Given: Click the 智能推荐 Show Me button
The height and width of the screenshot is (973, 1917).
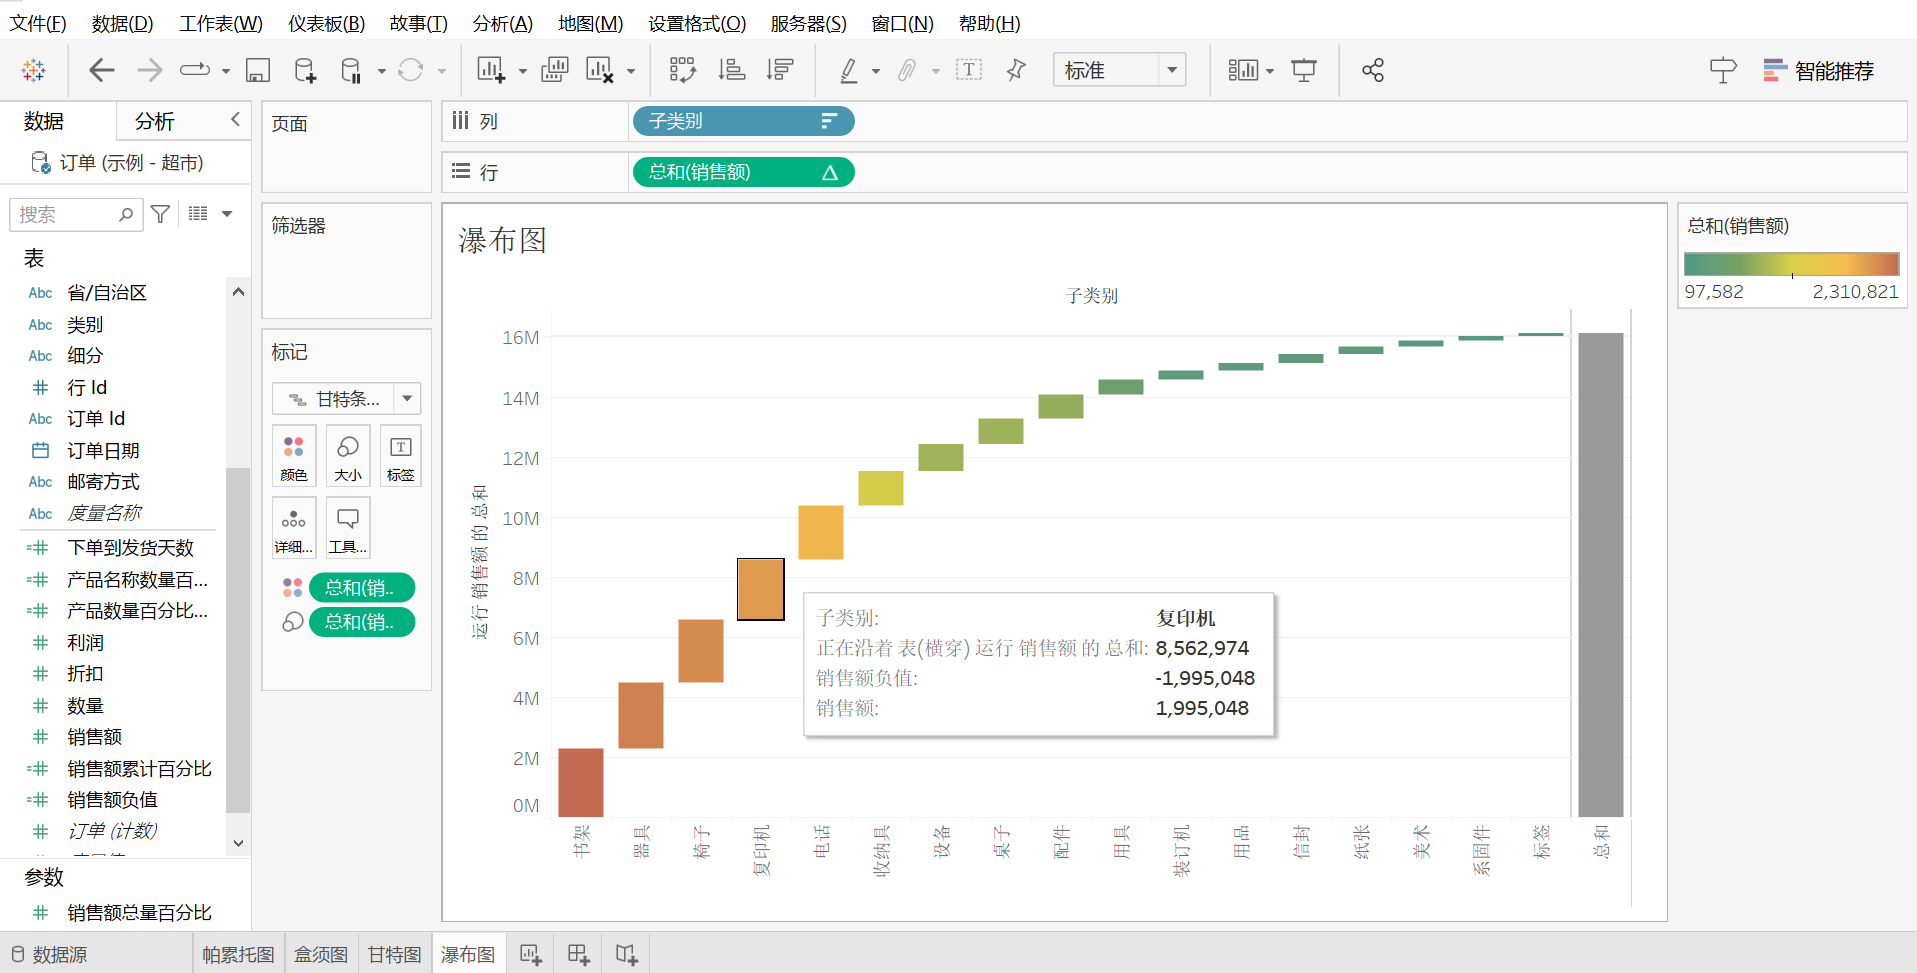Looking at the screenshot, I should click(1819, 70).
